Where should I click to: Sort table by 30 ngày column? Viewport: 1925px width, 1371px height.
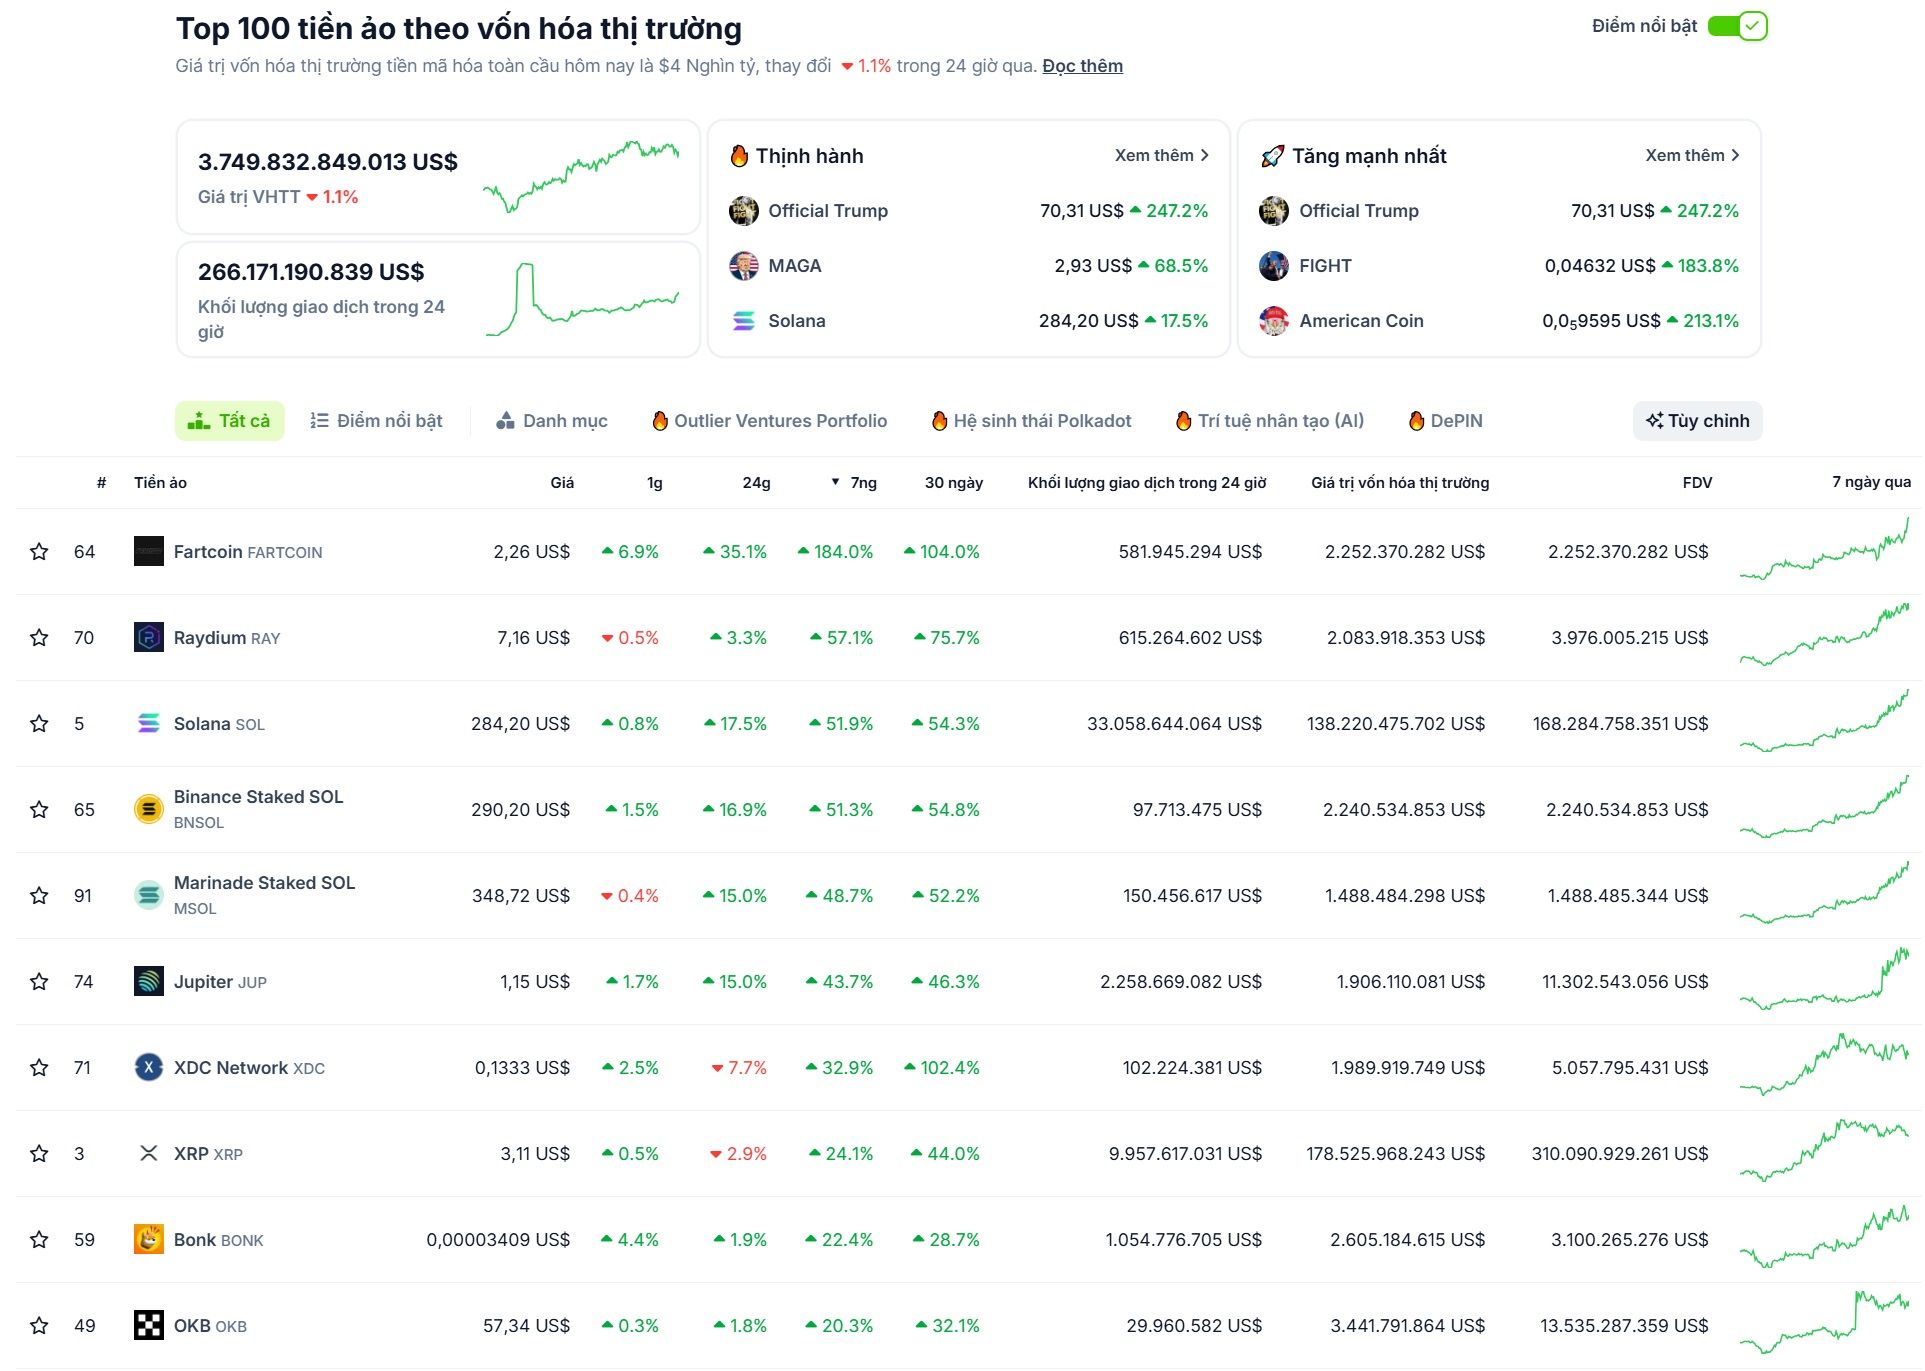tap(954, 482)
